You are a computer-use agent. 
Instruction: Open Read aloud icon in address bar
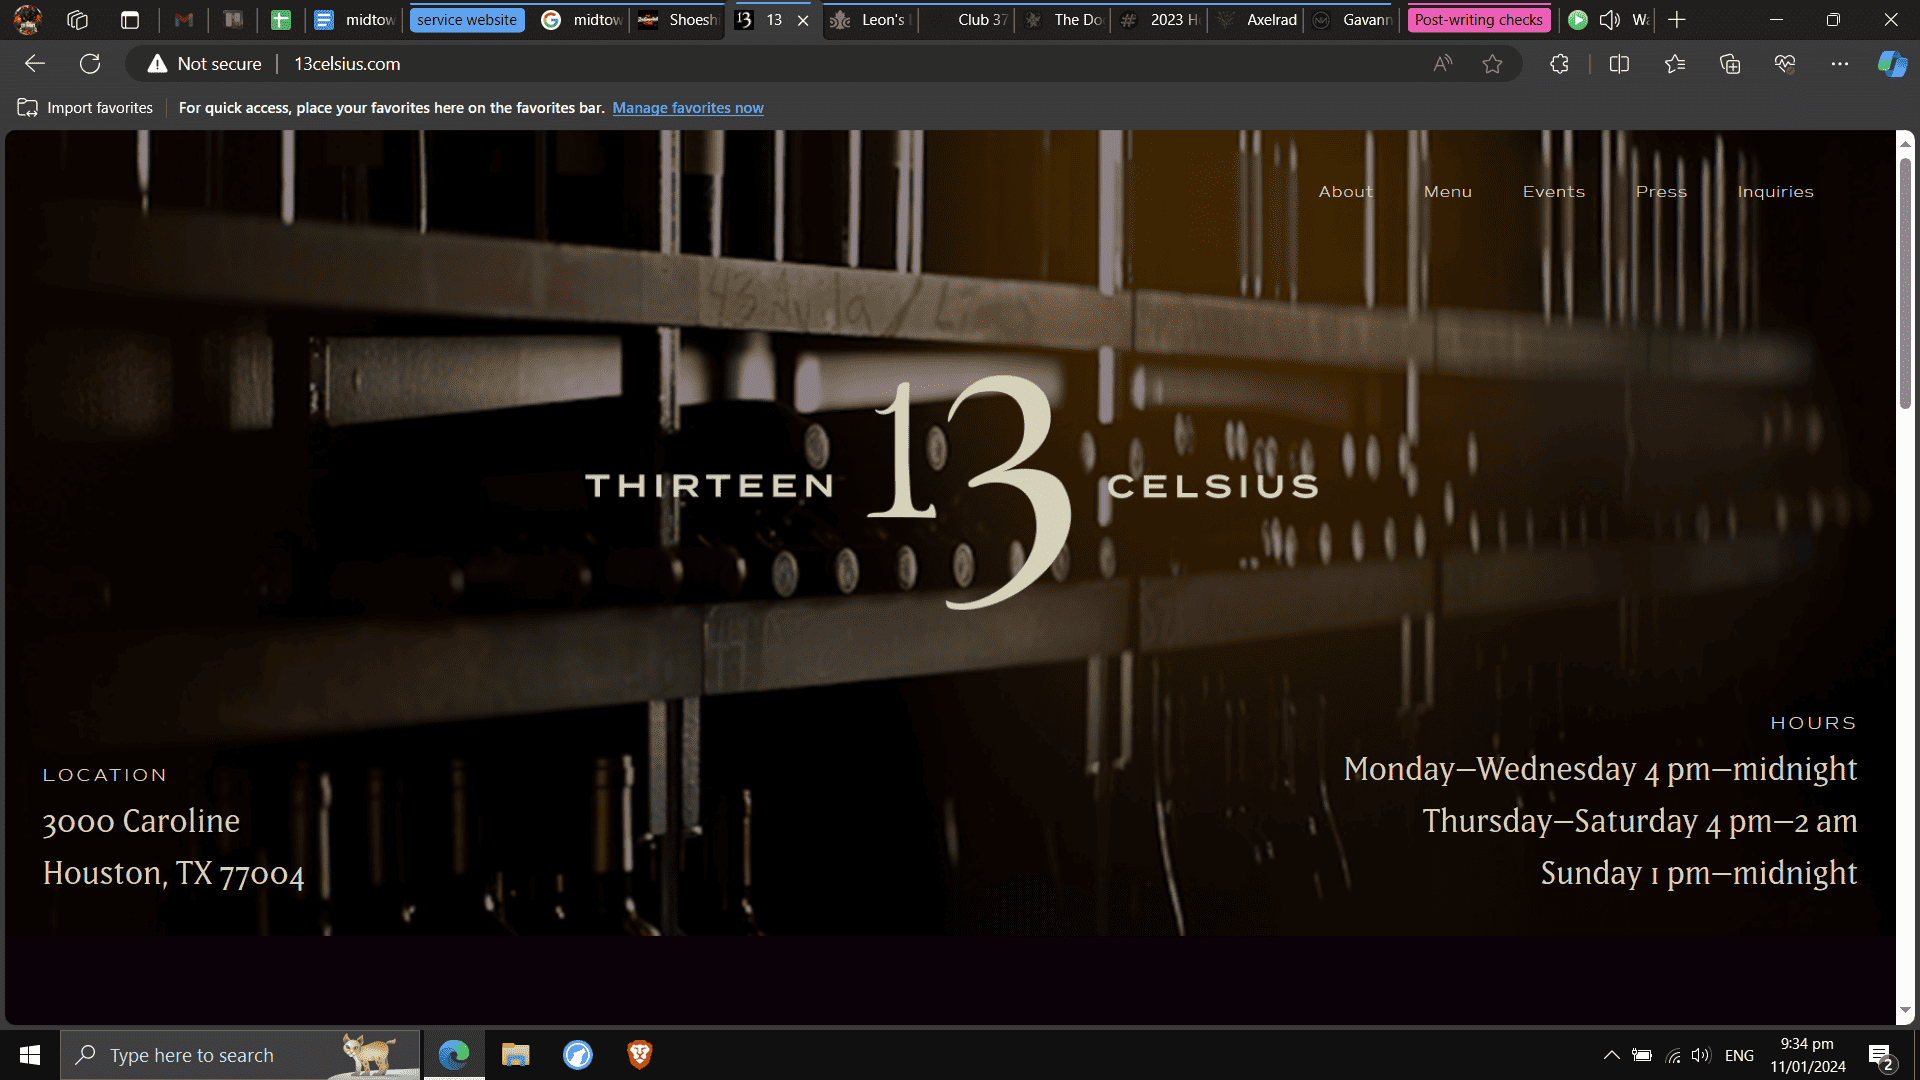[1442, 64]
